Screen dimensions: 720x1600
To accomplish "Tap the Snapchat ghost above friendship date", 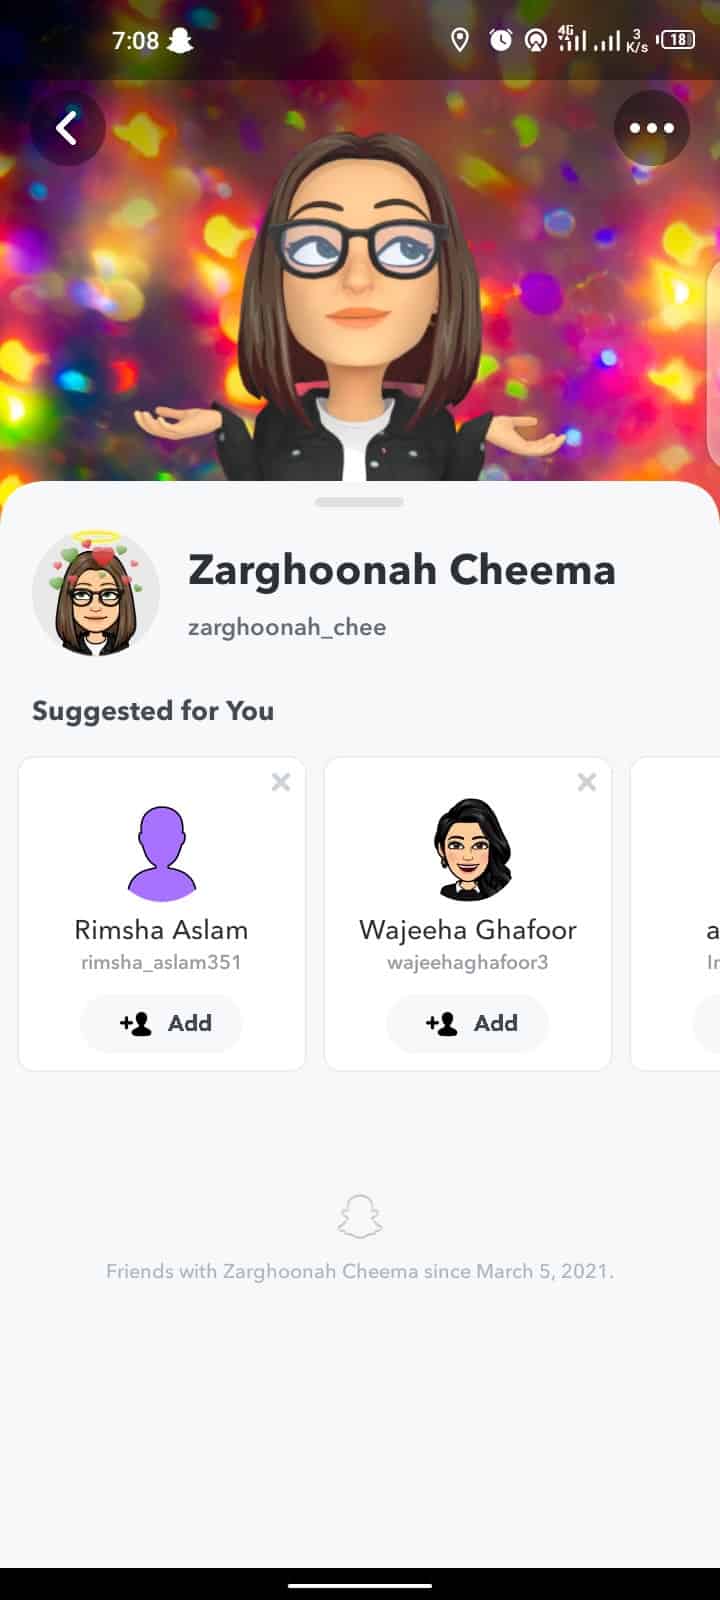I will 359,1215.
